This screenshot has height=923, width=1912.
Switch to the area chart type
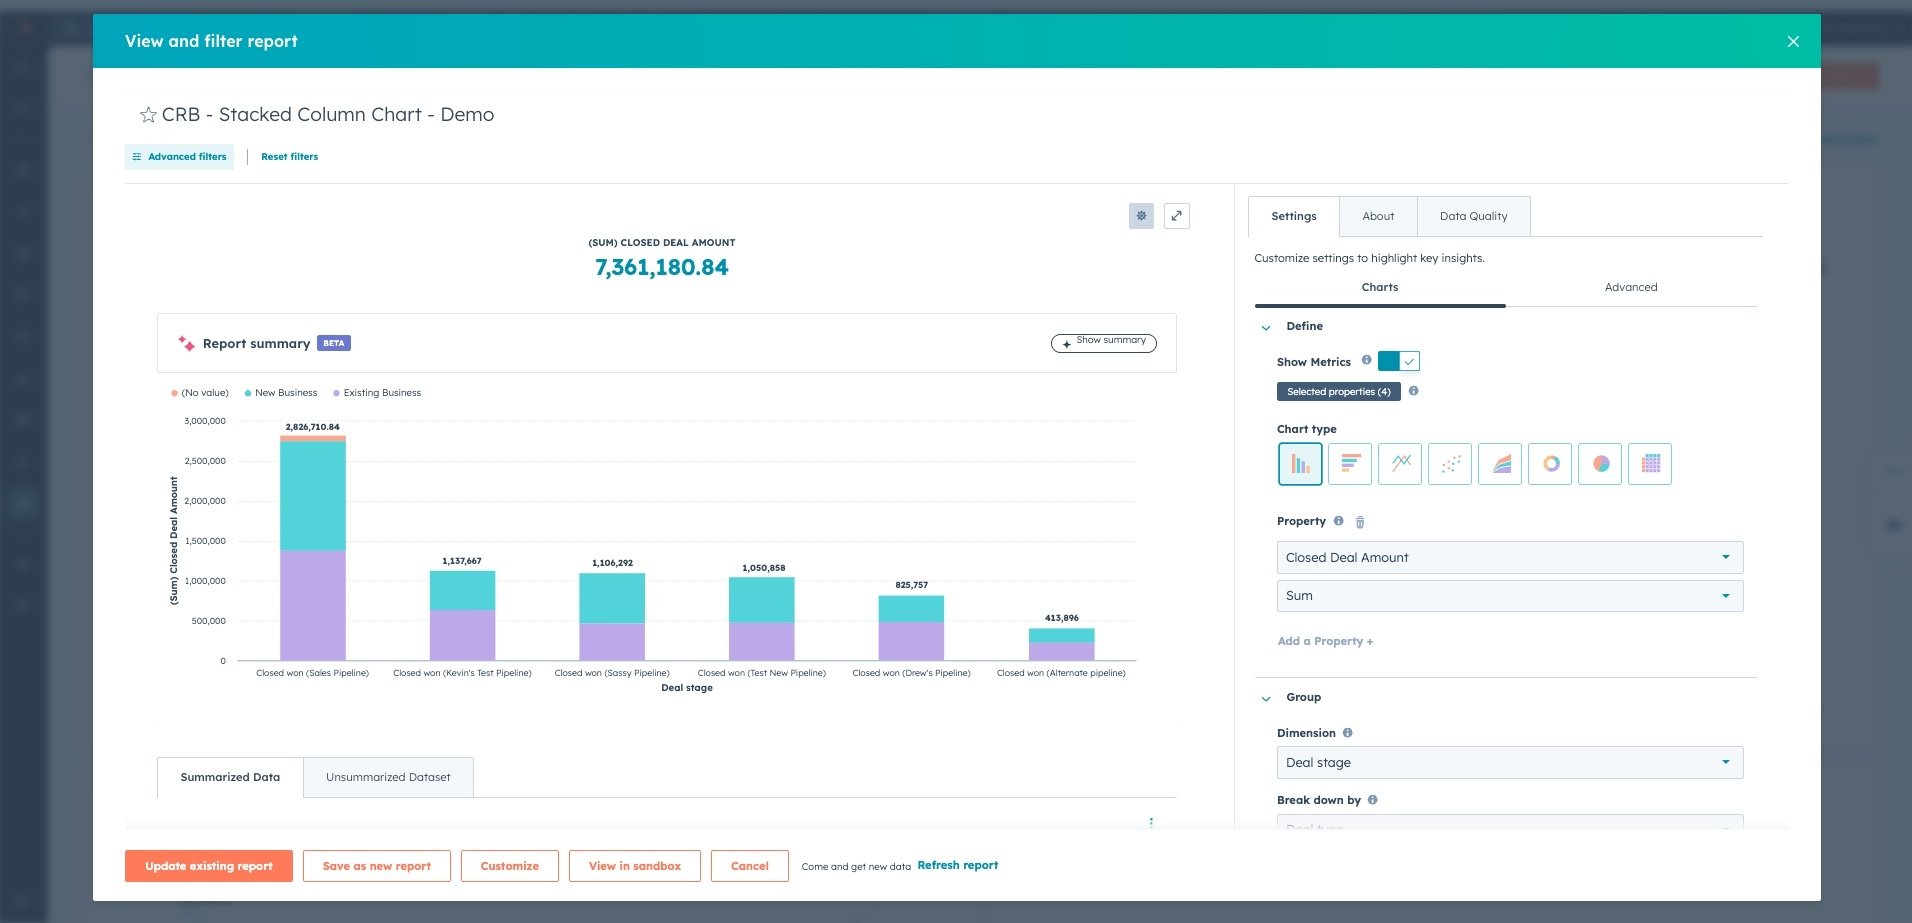pos(1500,464)
